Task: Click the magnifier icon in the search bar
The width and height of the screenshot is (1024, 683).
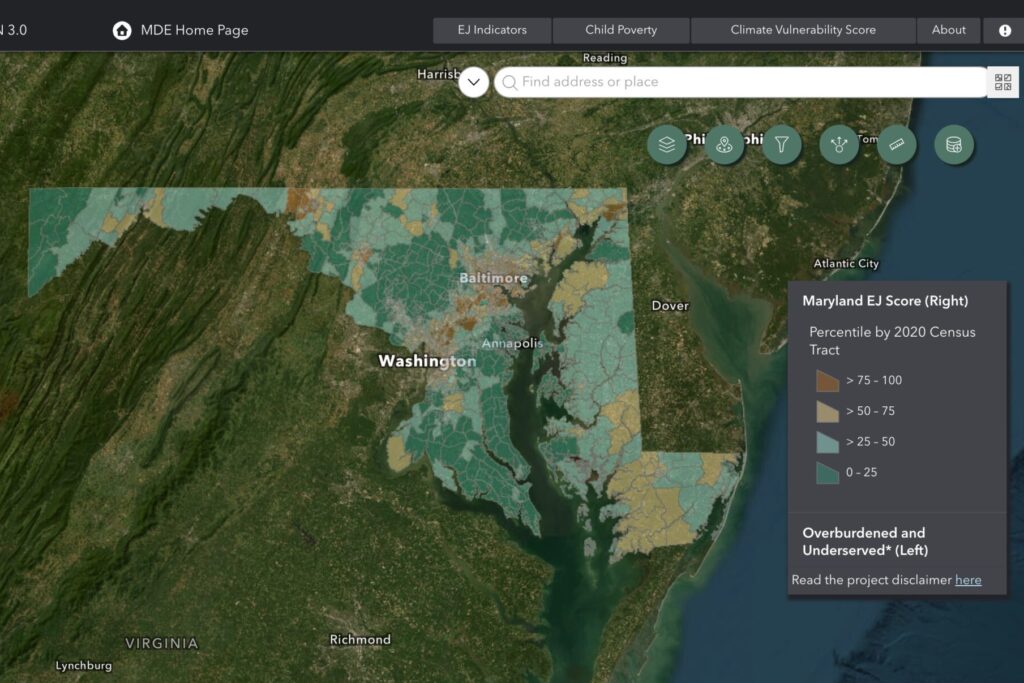Action: [x=511, y=82]
